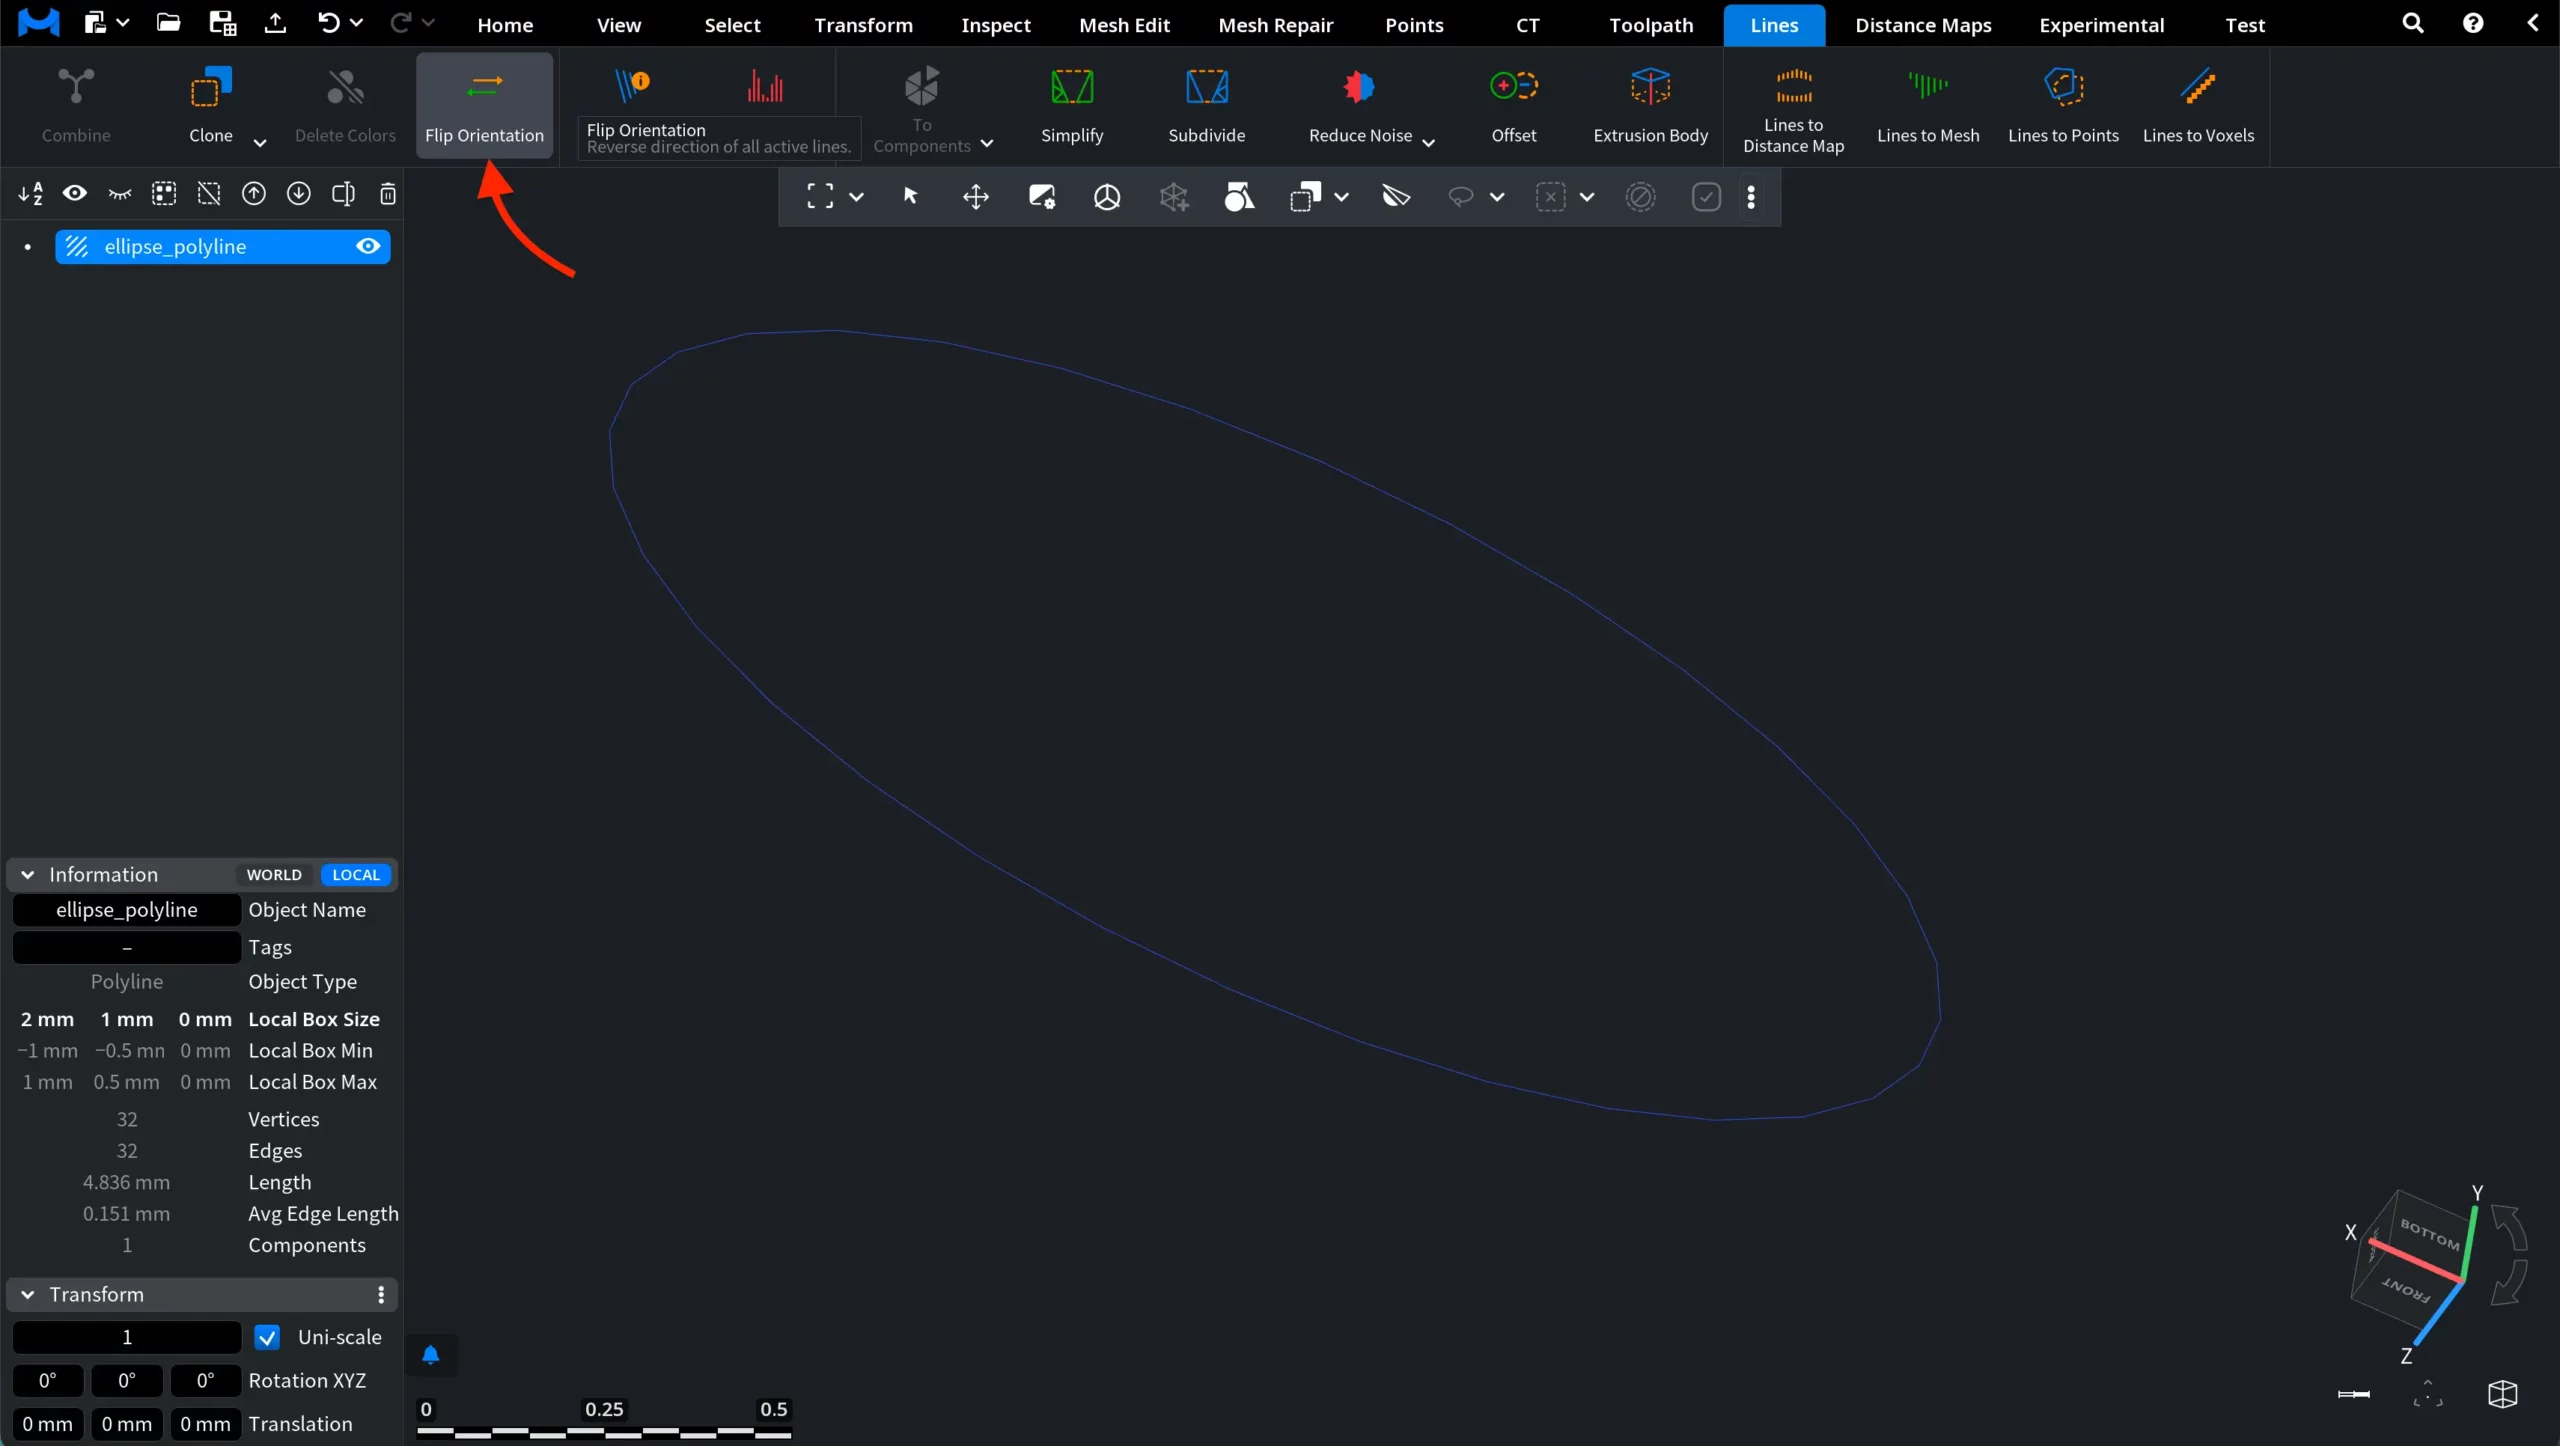This screenshot has height=1446, width=2560.
Task: Toggle orthographic cube view icon
Action: coord(2502,1394)
